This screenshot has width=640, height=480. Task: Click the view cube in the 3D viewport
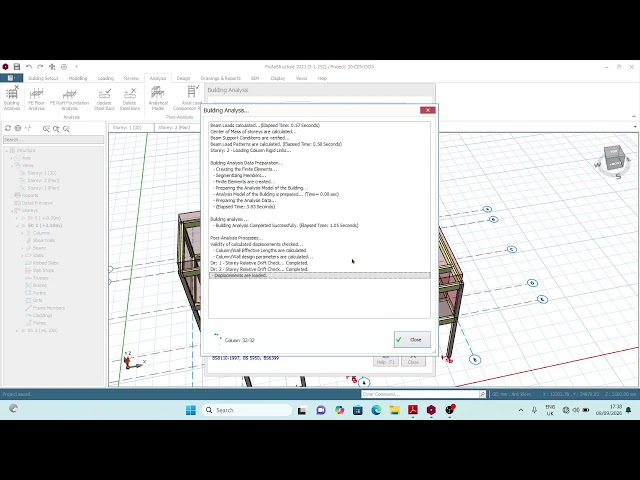pos(614,158)
